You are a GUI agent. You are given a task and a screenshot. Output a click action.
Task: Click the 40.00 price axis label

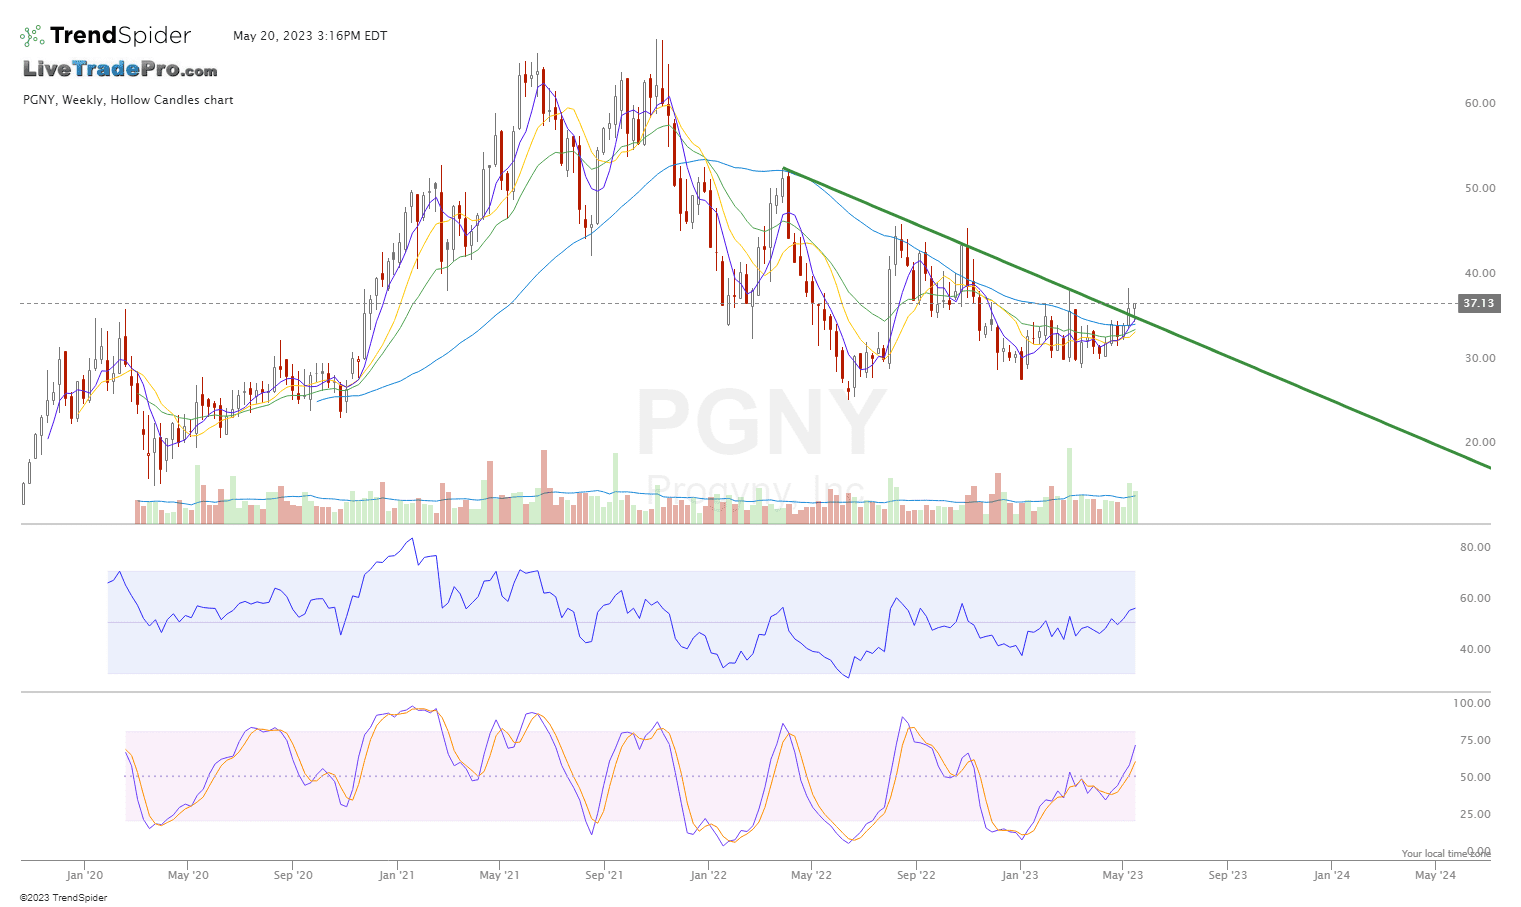[1479, 273]
